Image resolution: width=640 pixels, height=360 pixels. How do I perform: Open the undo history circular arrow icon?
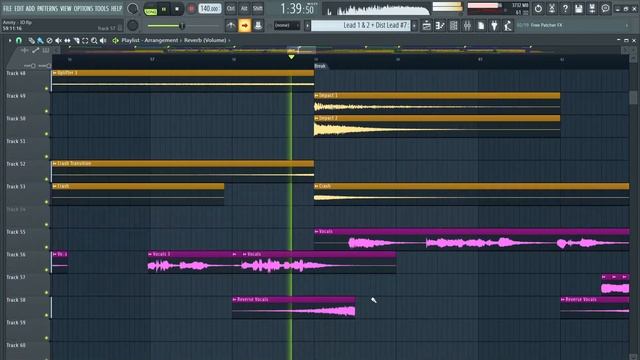coord(538,8)
